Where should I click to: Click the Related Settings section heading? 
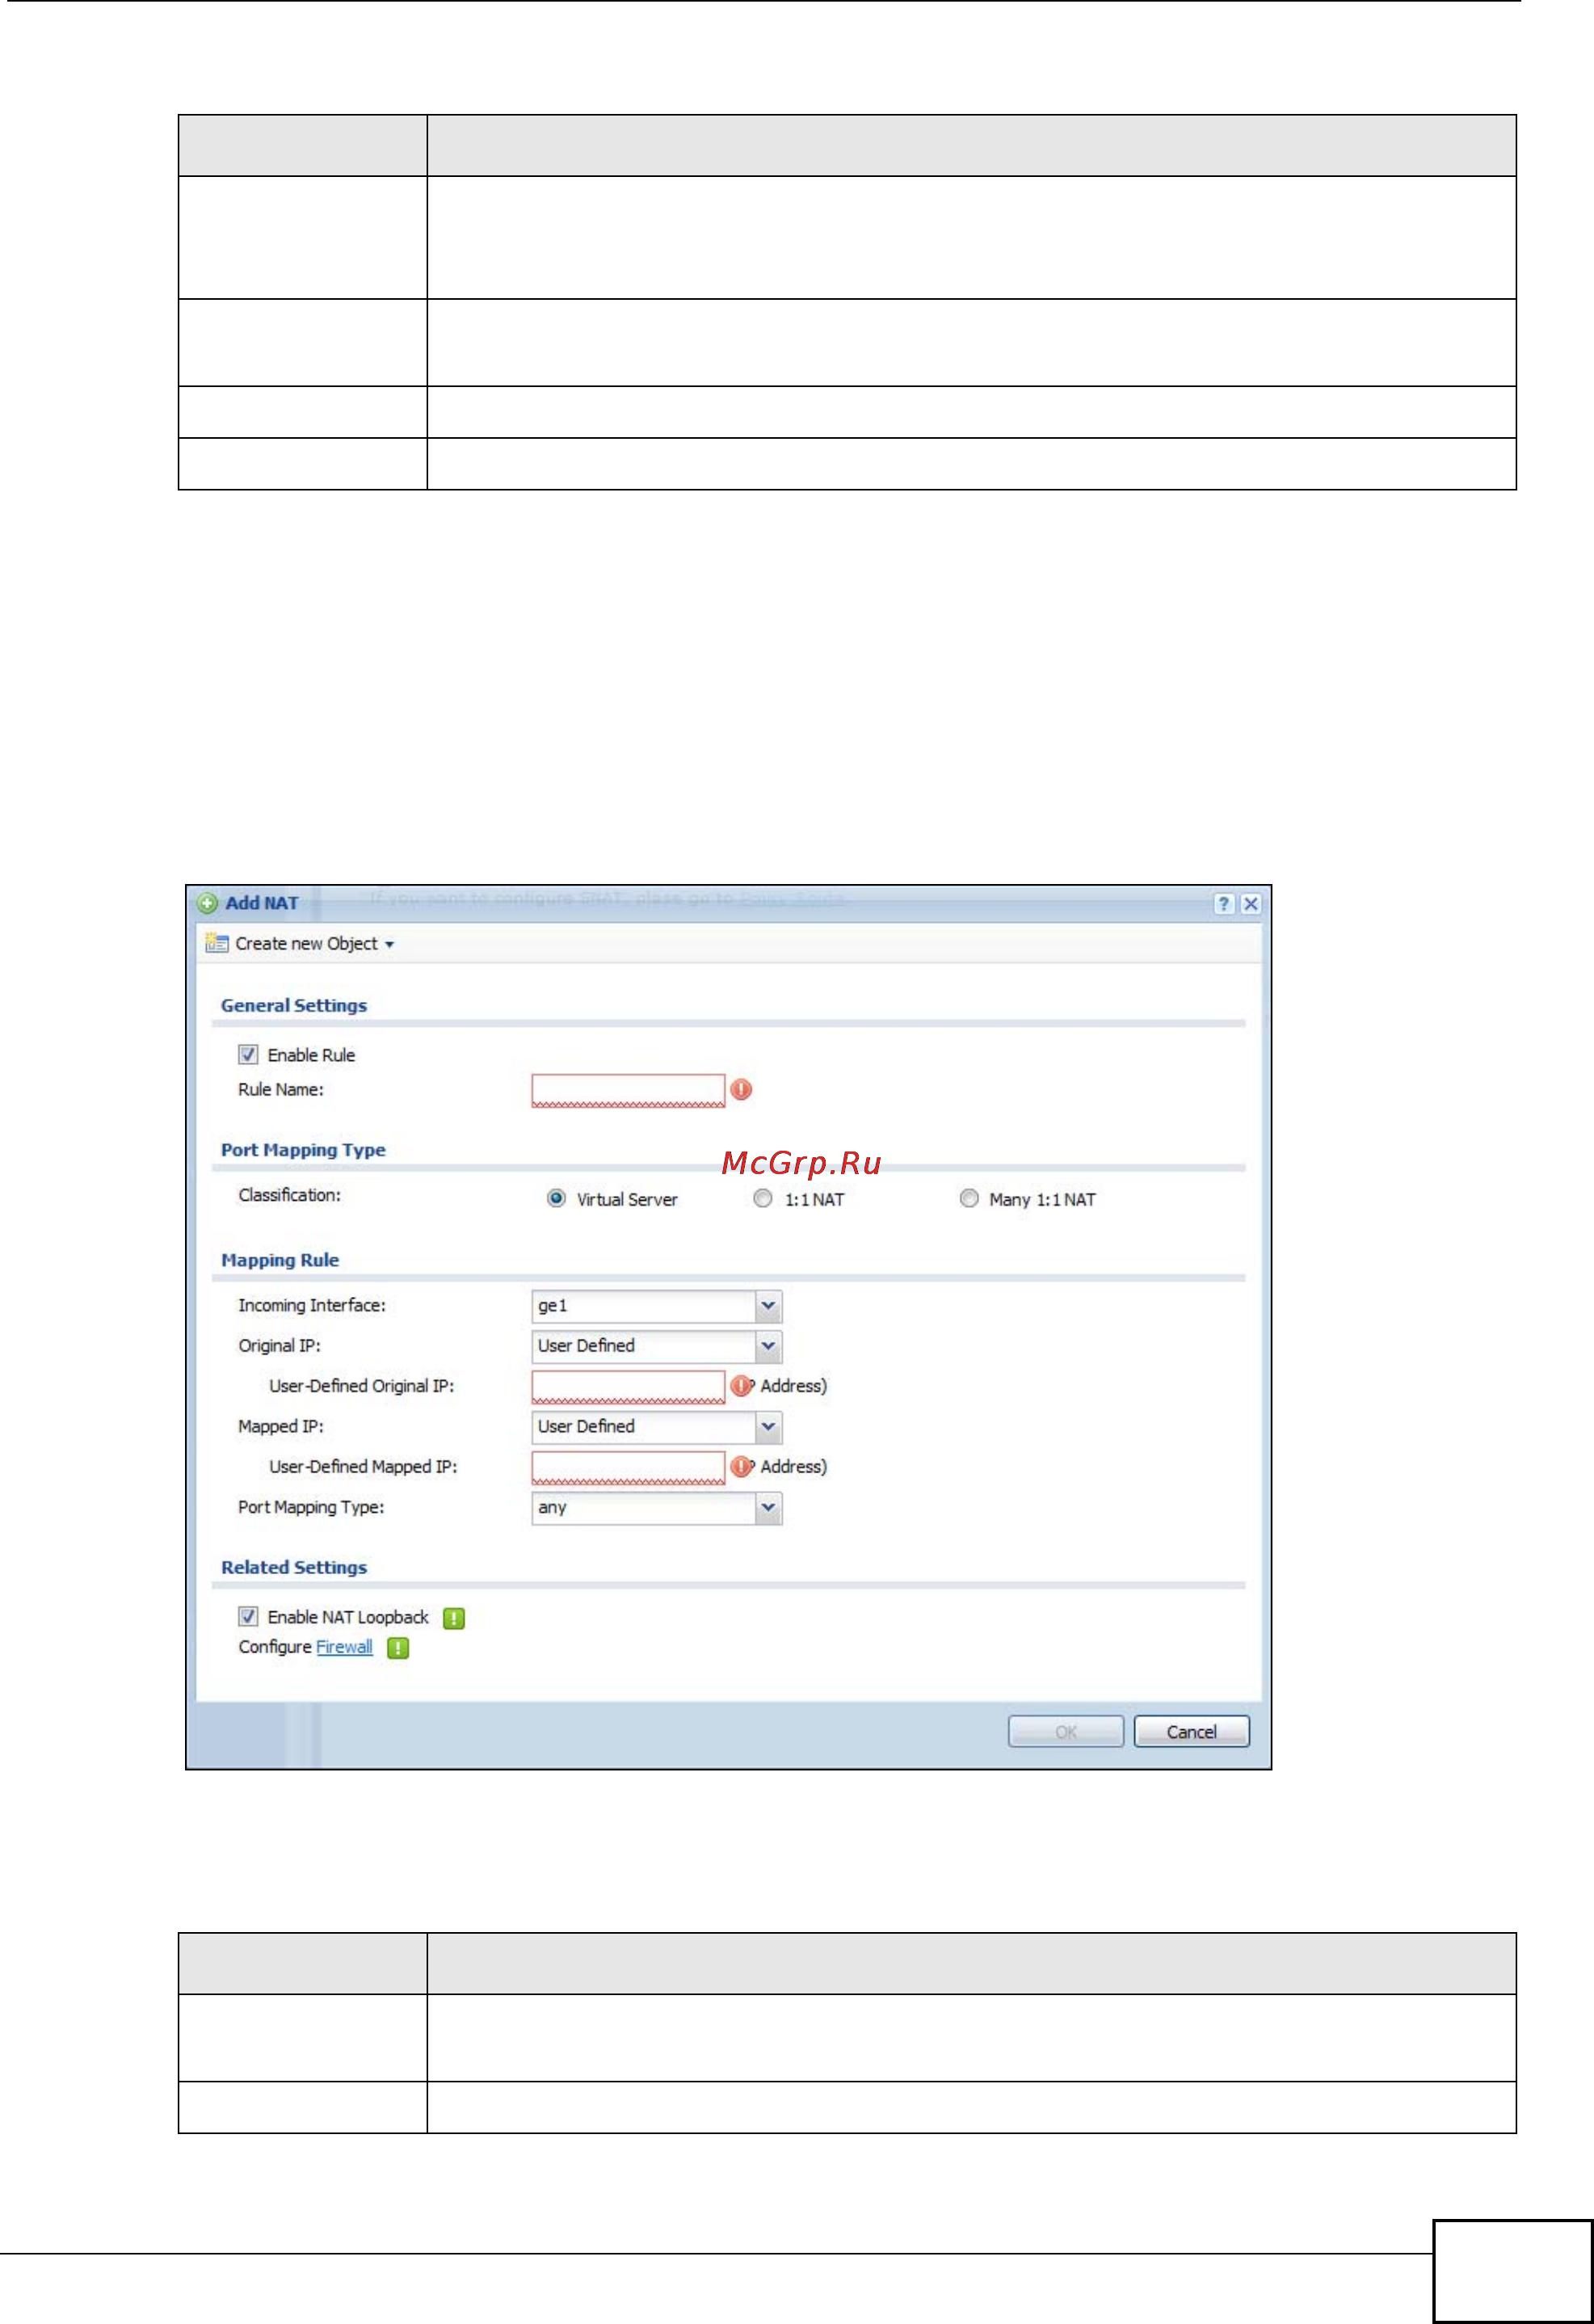click(x=294, y=1568)
